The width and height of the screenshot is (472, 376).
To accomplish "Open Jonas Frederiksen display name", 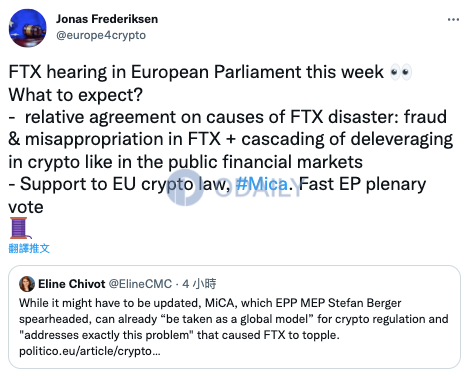I will pyautogui.click(x=107, y=19).
